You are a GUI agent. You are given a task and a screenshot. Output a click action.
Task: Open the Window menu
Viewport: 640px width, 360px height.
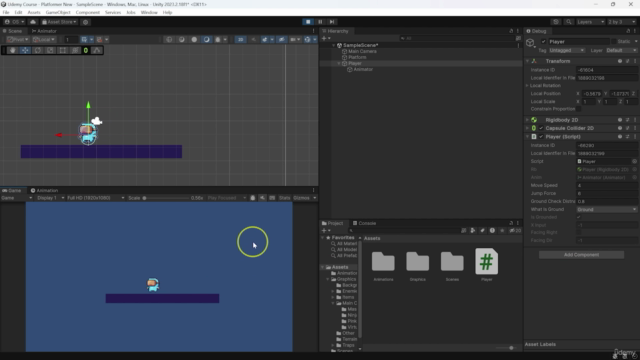[149, 13]
